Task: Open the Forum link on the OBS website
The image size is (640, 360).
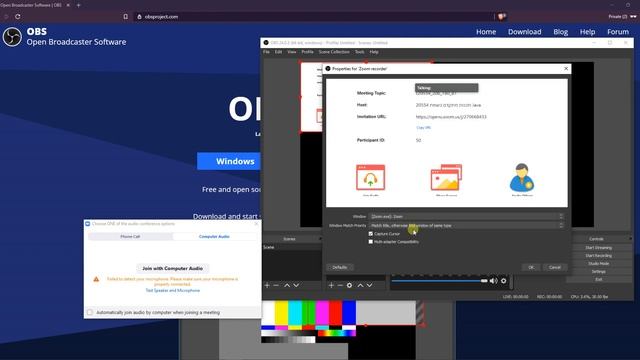Action: click(618, 32)
